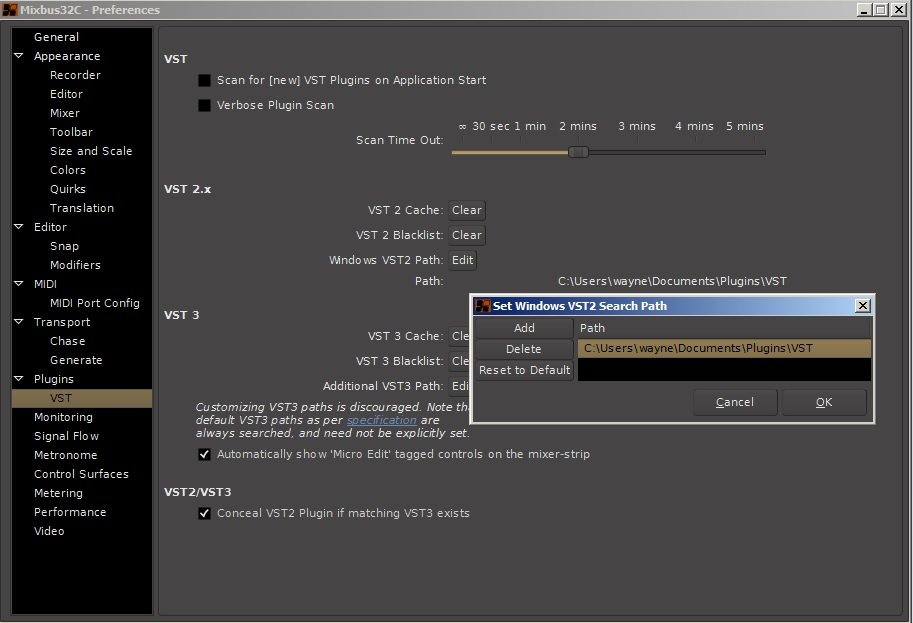Select Performance settings
913x623 pixels.
pos(70,512)
